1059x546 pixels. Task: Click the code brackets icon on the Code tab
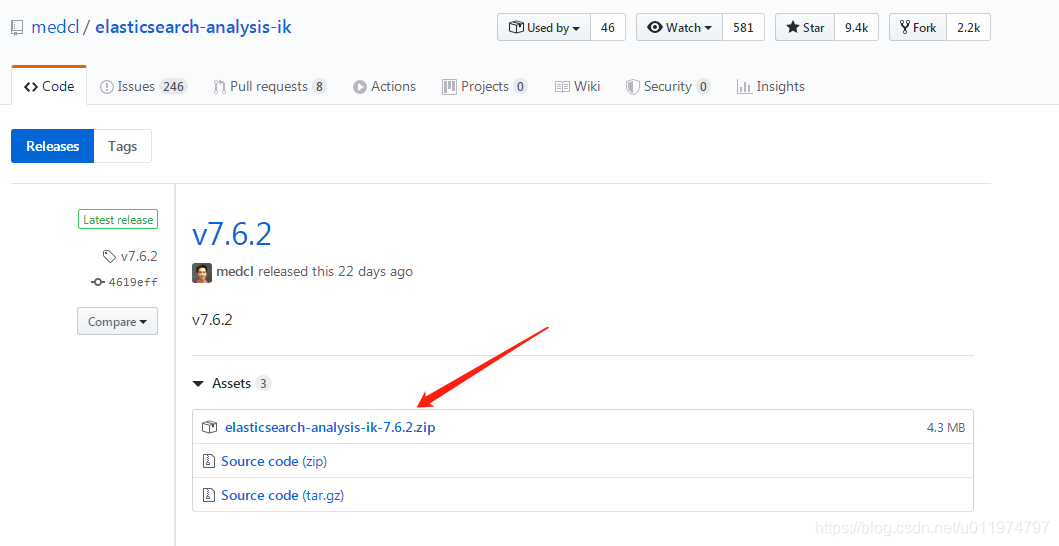click(x=30, y=87)
